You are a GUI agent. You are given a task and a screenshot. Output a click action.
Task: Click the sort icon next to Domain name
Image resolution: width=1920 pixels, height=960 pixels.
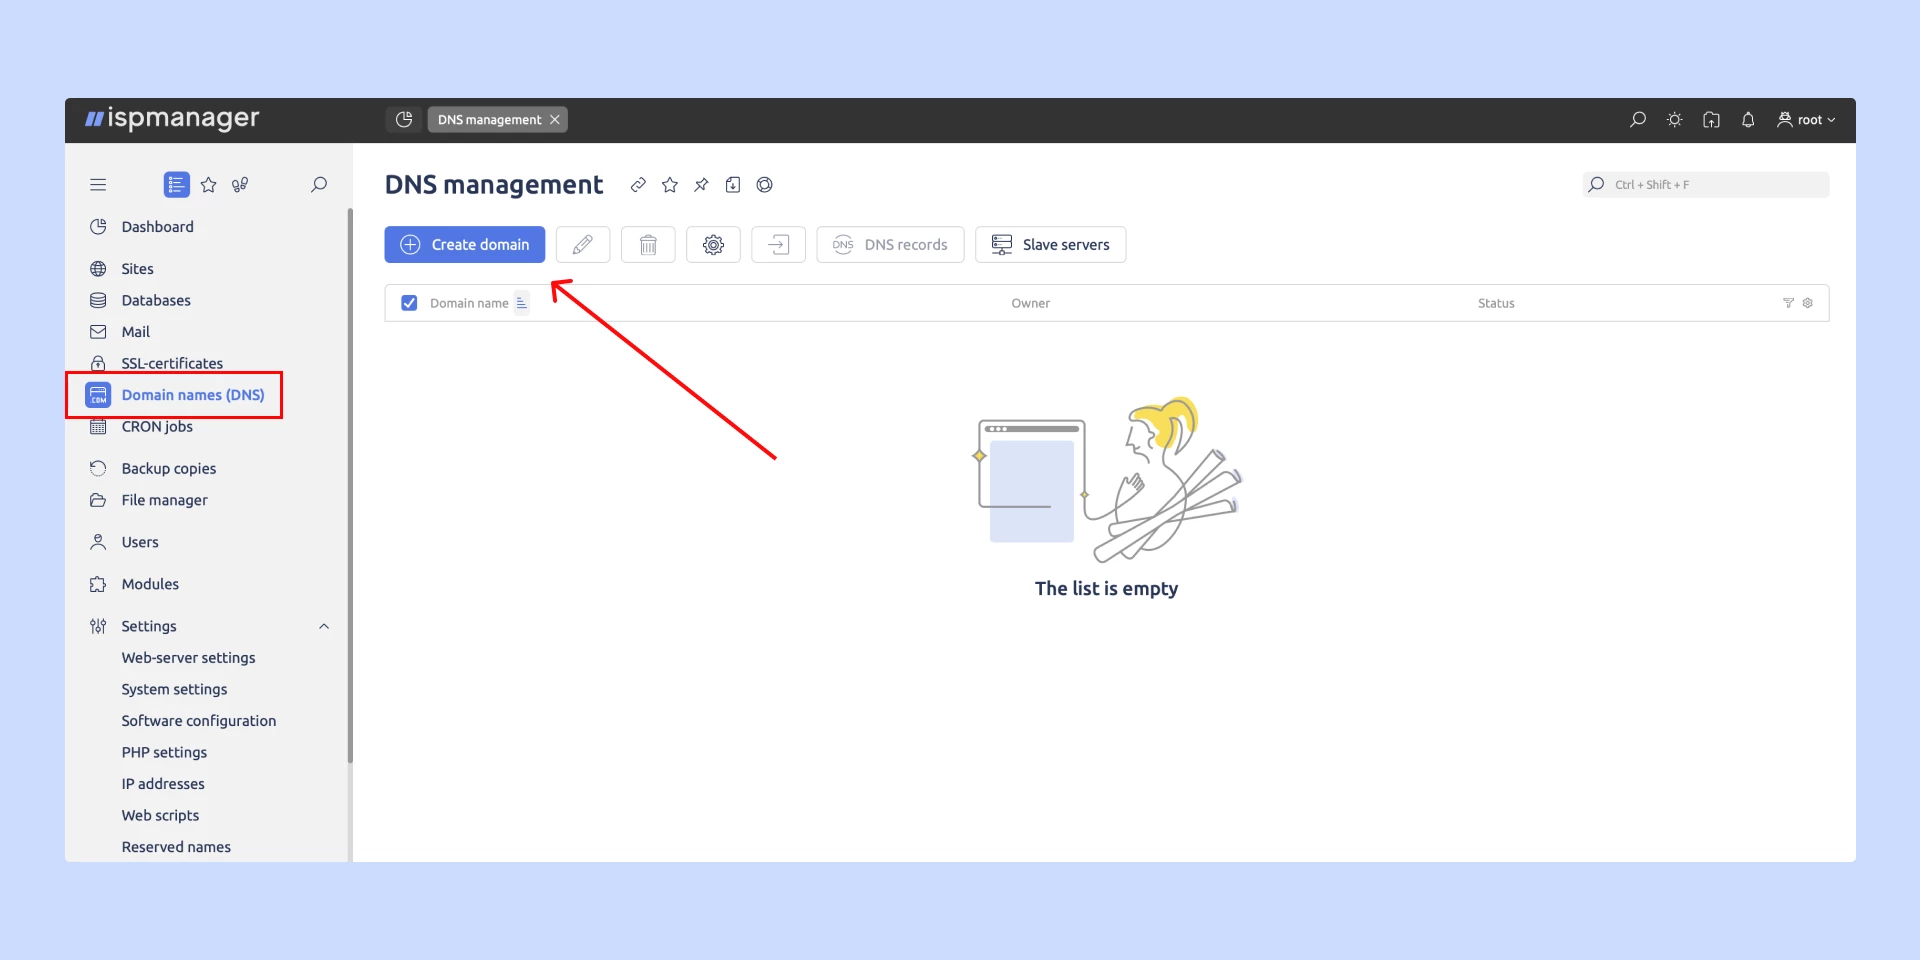[522, 303]
